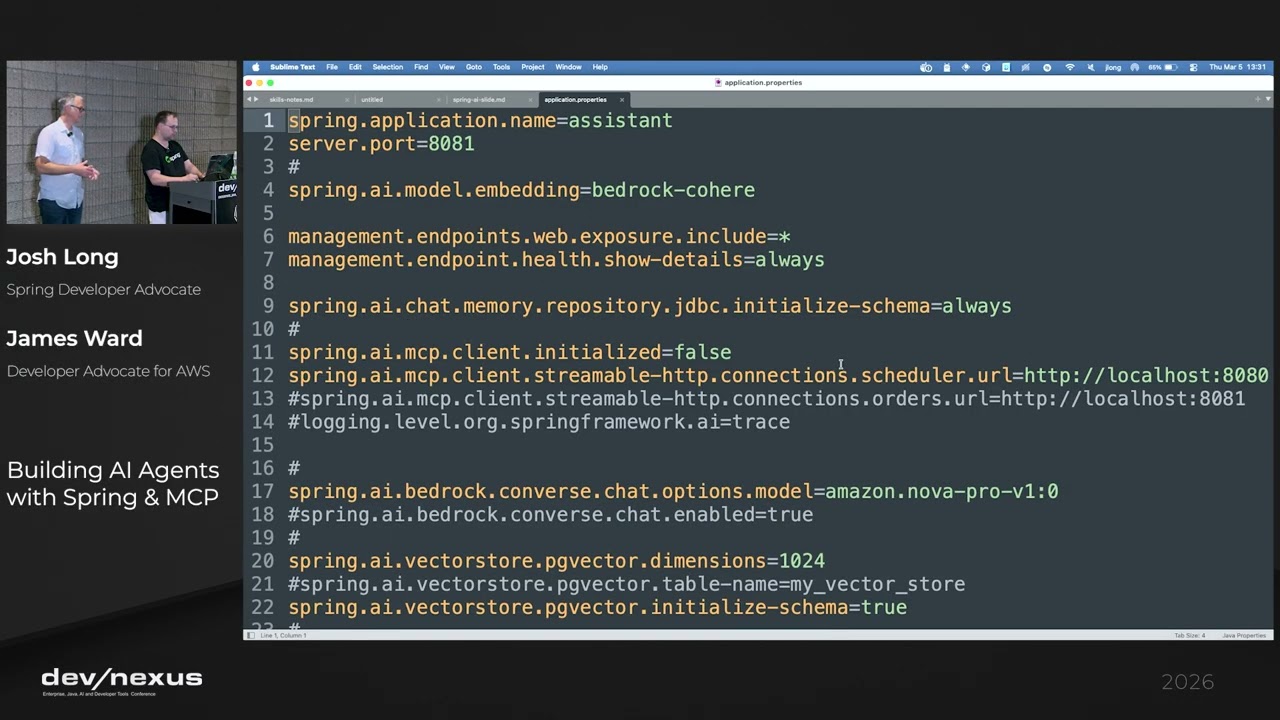Image resolution: width=1280 pixels, height=720 pixels.
Task: Click the spring.application.name=assistant line
Action: pyautogui.click(x=480, y=120)
